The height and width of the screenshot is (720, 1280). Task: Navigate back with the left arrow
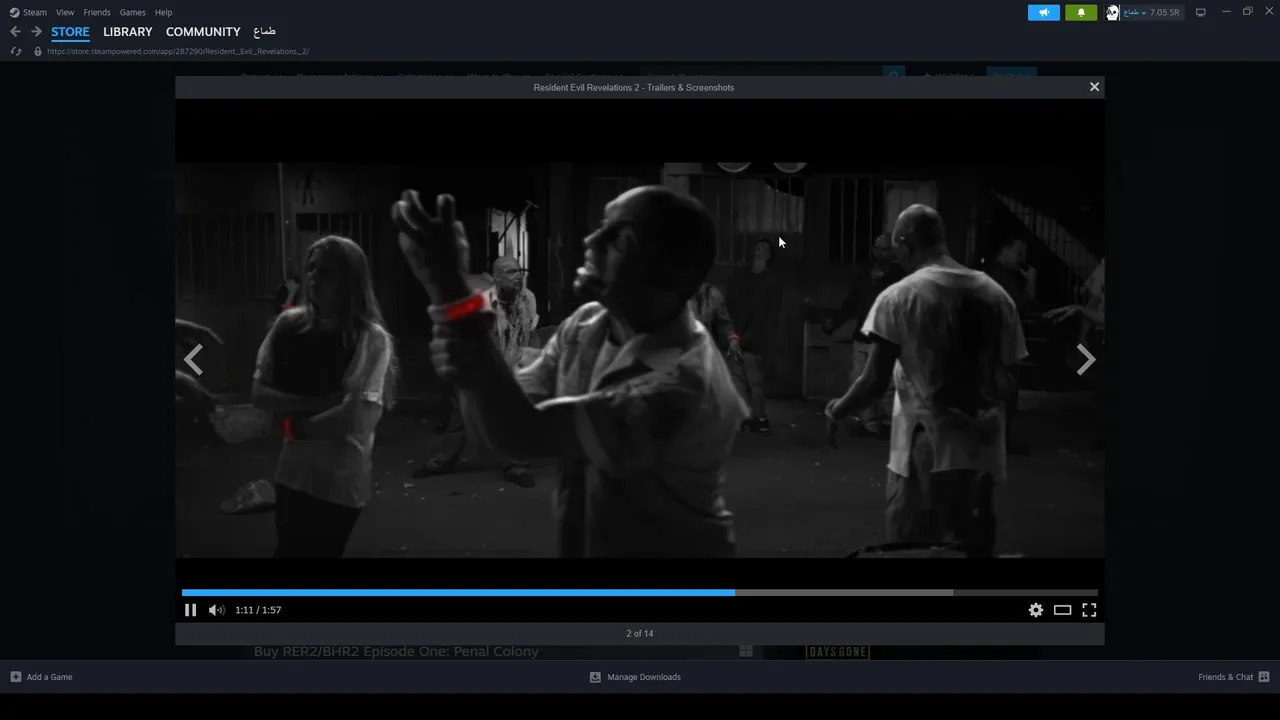(x=15, y=32)
